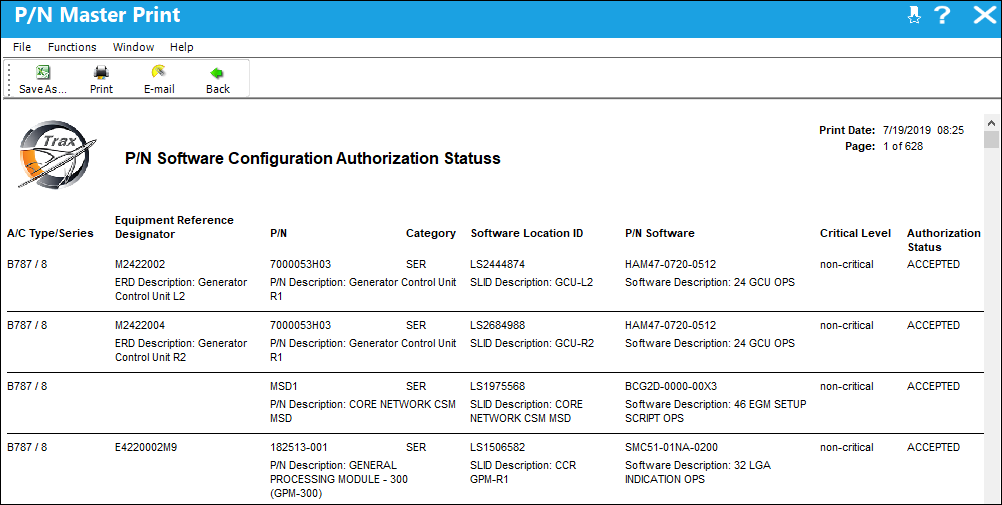Screen dimensions: 1002x505
Task: Click P/N Description CORE NETWORK CSM MSD
Action: [x=363, y=411]
